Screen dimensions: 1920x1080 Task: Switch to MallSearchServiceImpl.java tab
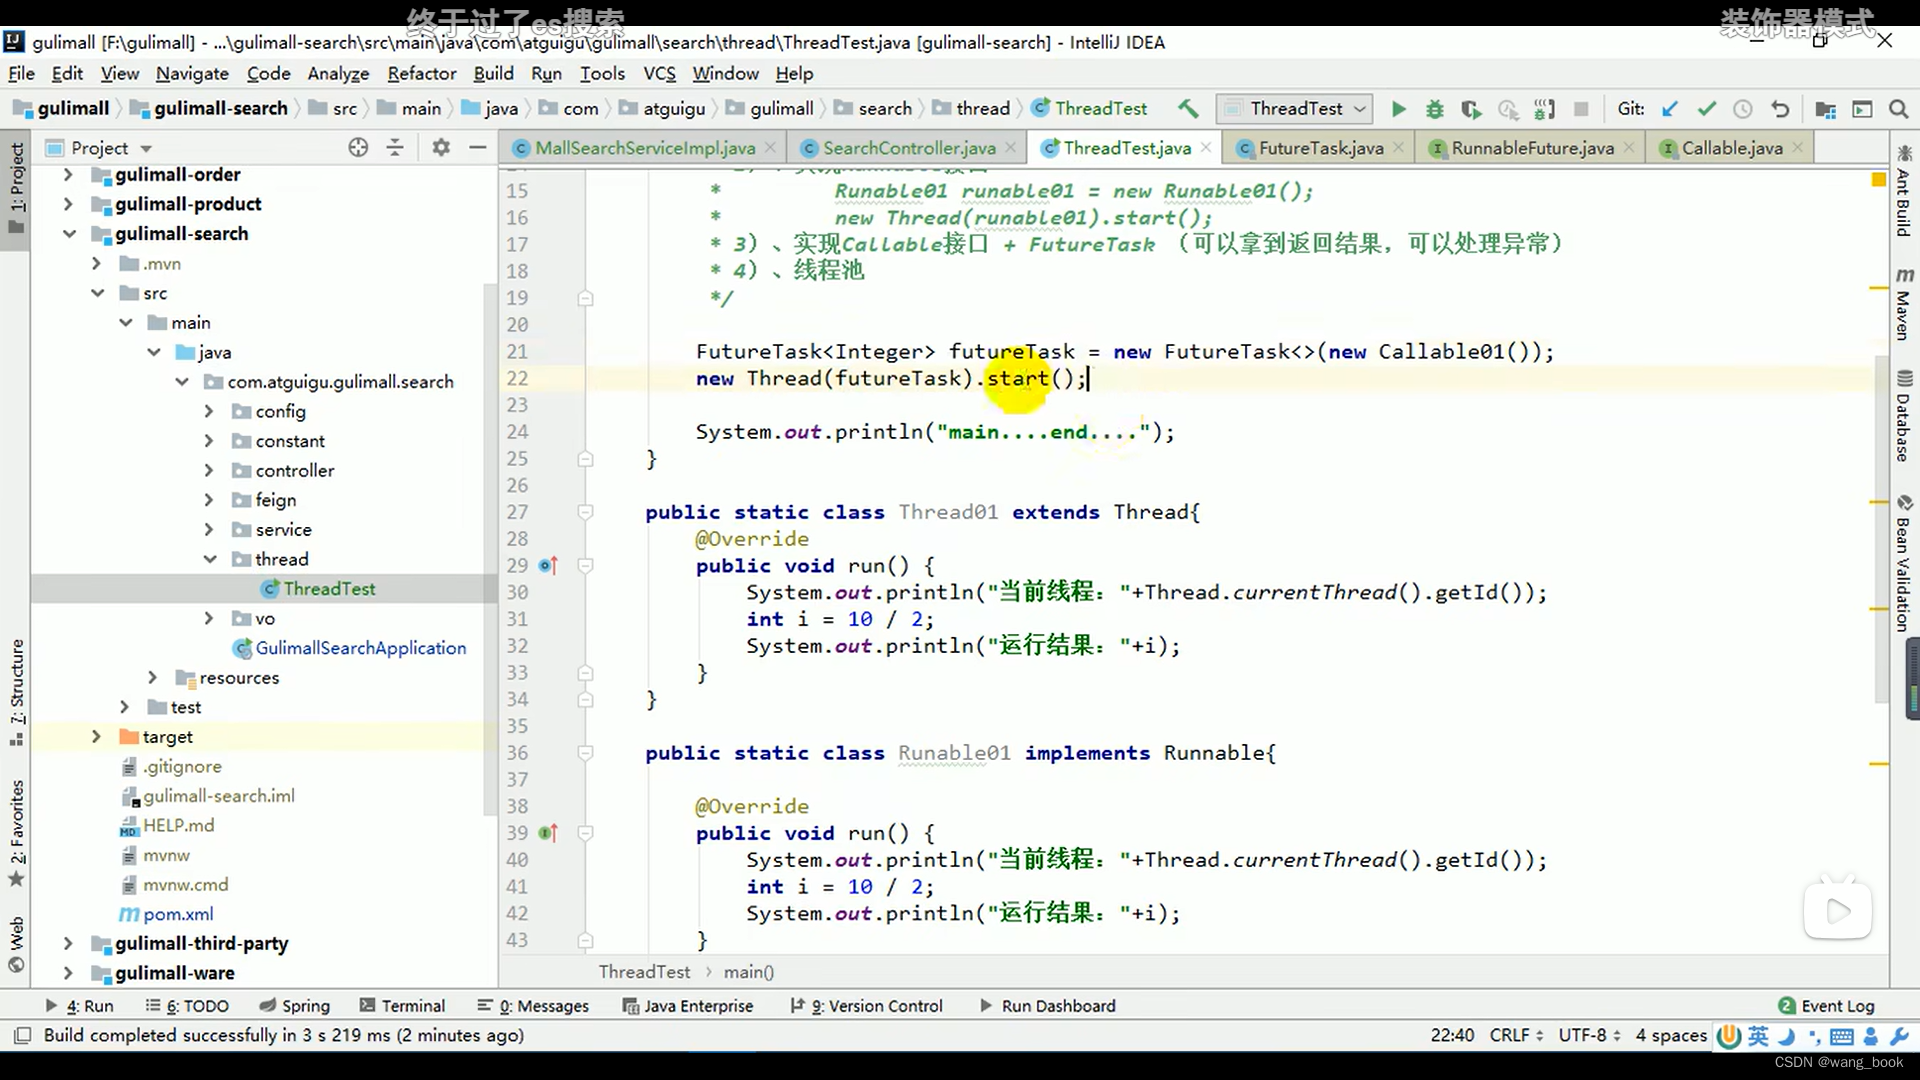tap(645, 148)
